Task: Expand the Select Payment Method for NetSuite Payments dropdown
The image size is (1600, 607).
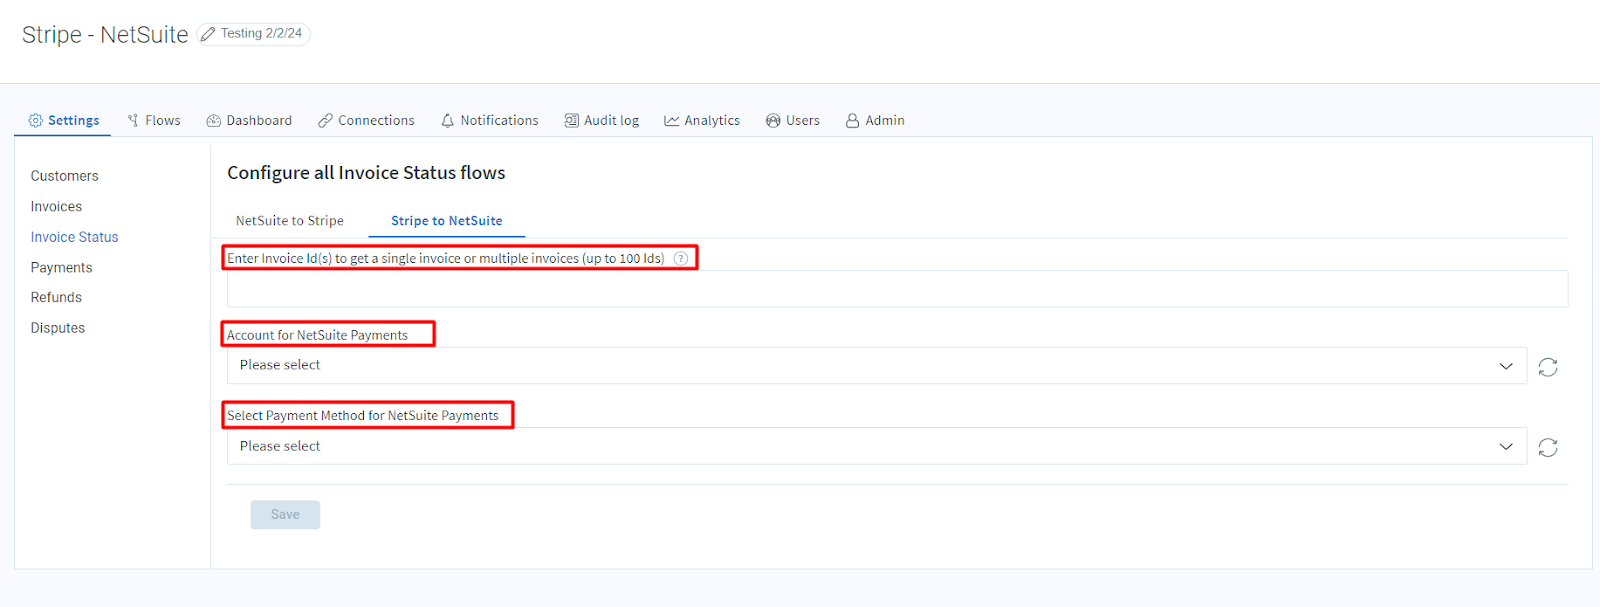Action: [x=877, y=446]
